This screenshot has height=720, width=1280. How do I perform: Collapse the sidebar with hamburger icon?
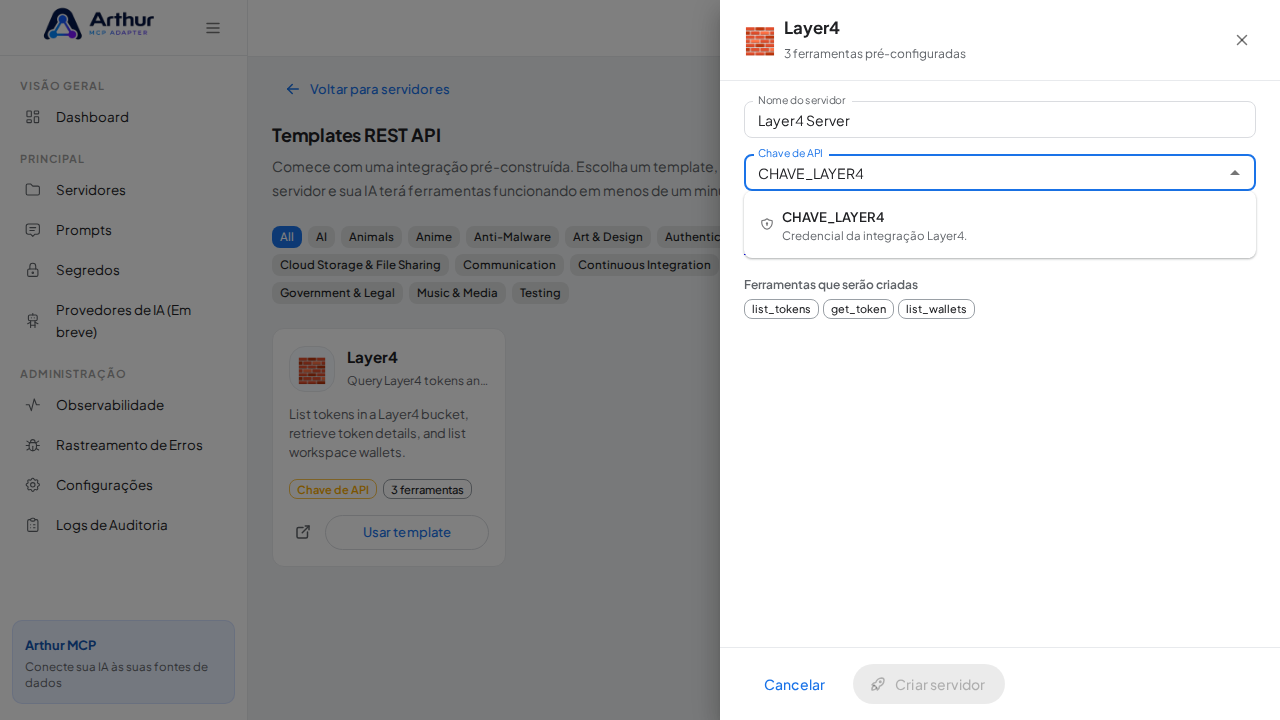(x=213, y=28)
